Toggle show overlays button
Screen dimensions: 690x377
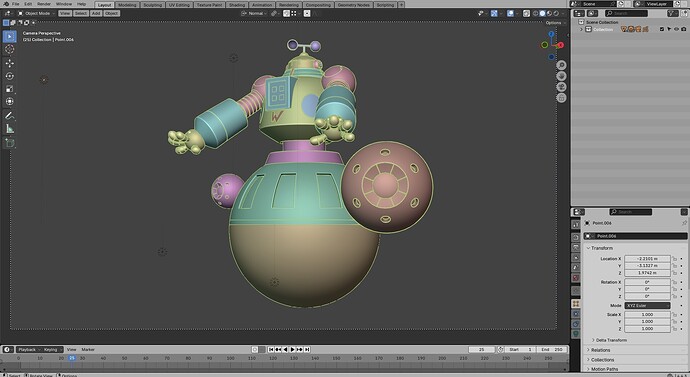point(510,13)
